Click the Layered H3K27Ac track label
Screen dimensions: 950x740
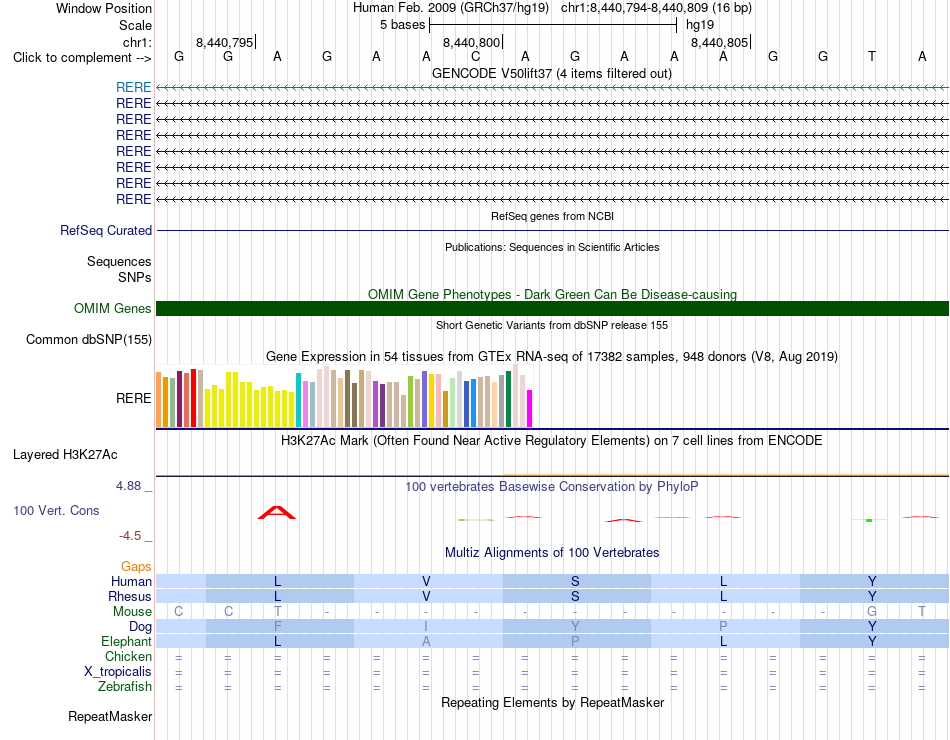[65, 455]
